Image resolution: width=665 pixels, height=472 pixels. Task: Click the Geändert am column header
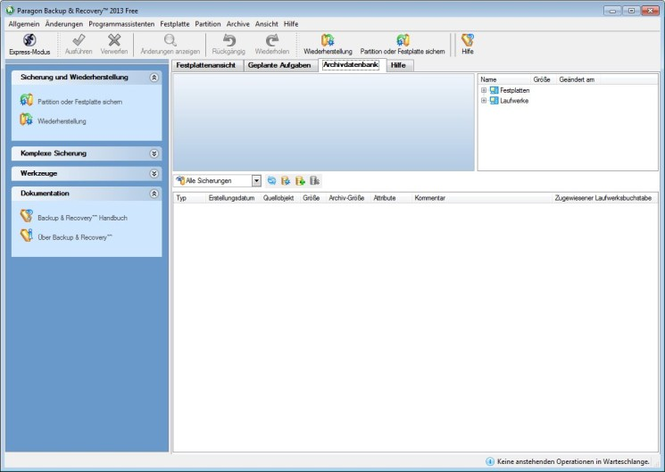(577, 79)
